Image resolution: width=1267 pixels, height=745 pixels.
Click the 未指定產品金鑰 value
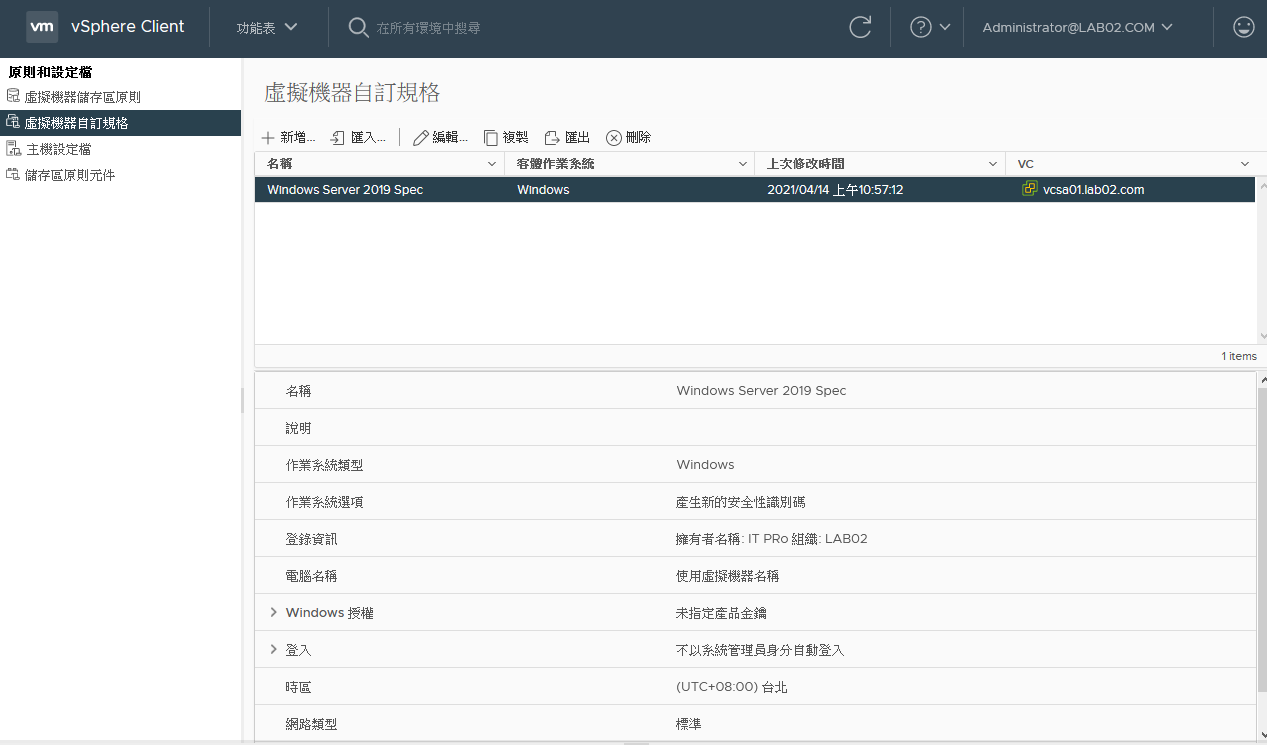721,613
